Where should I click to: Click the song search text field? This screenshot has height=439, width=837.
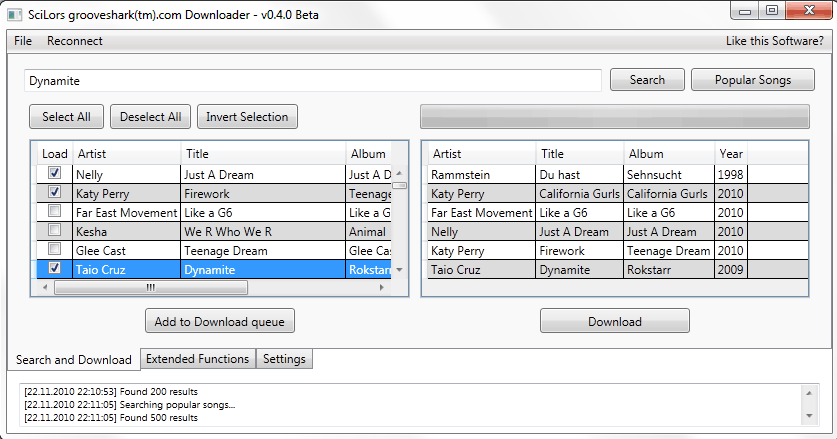[312, 80]
